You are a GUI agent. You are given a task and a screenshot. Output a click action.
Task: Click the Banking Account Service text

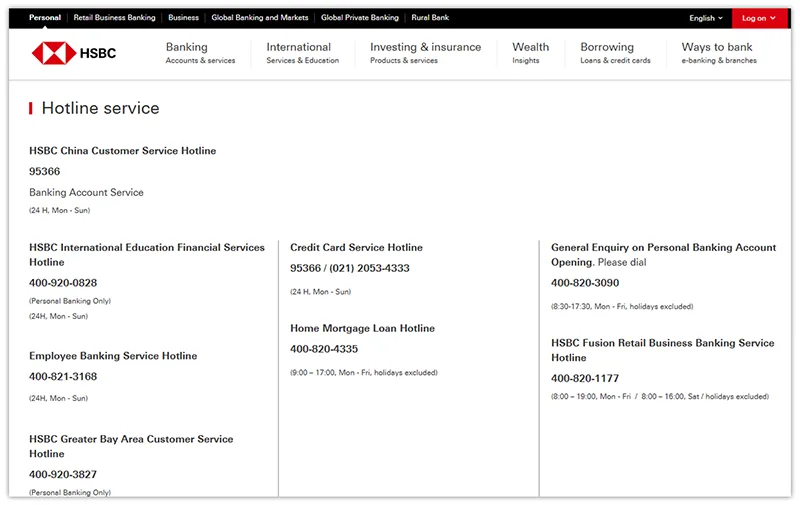[86, 192]
